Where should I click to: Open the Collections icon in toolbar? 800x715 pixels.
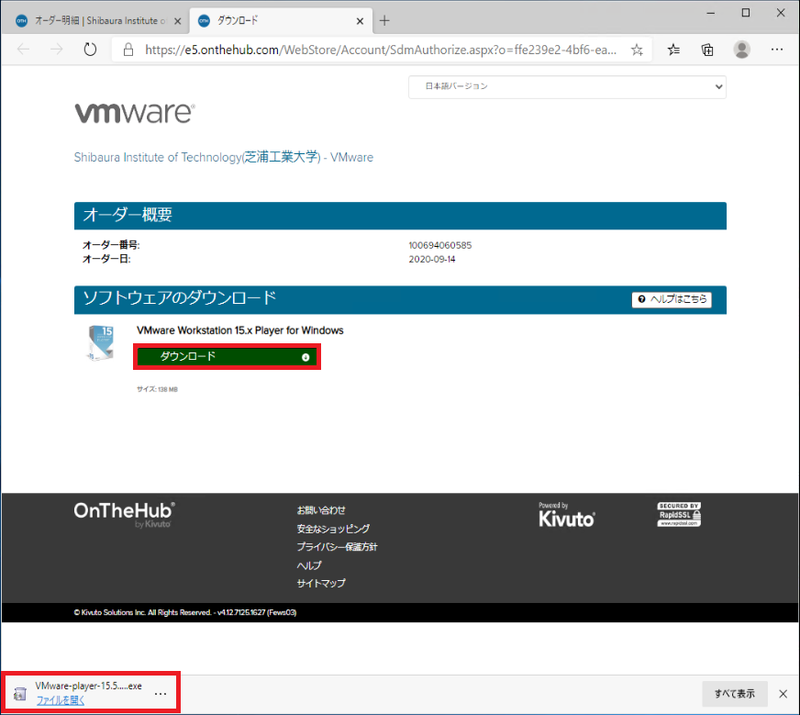point(707,50)
